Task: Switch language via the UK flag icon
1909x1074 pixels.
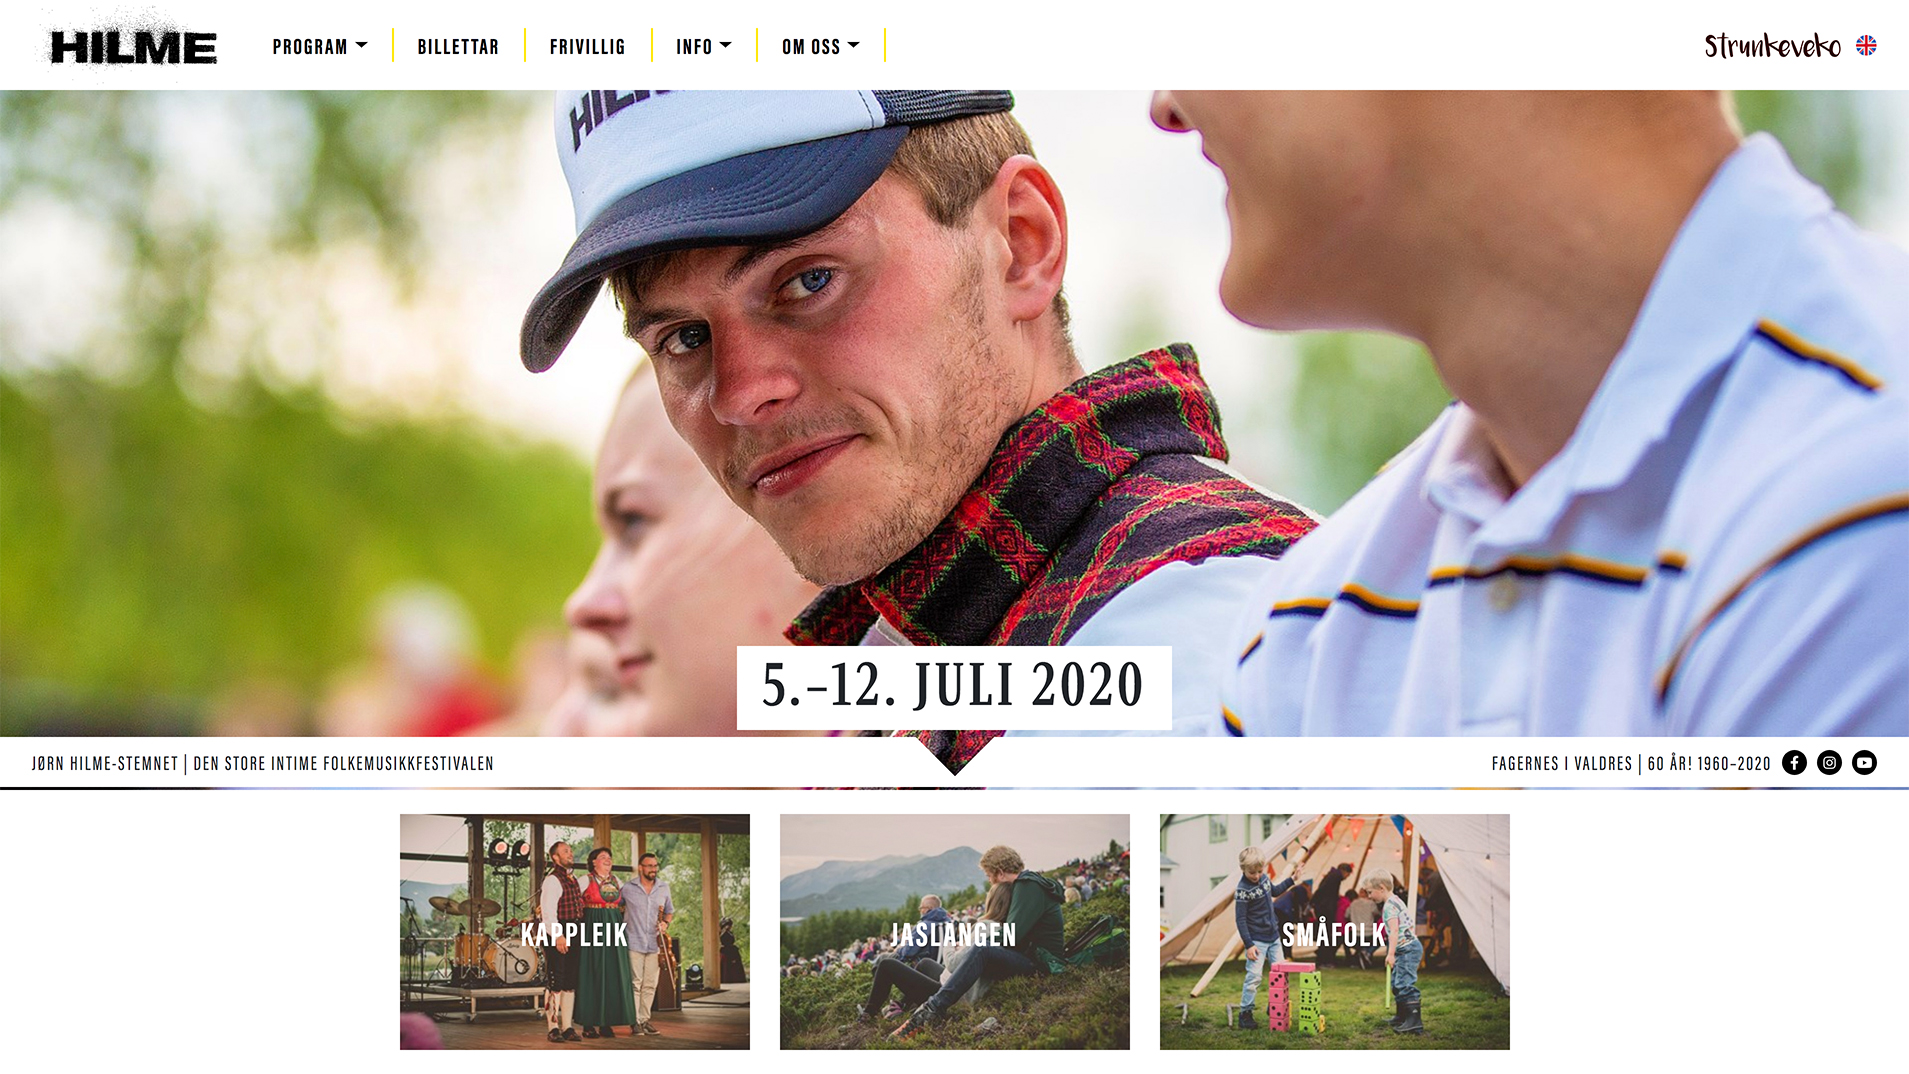Action: tap(1866, 46)
